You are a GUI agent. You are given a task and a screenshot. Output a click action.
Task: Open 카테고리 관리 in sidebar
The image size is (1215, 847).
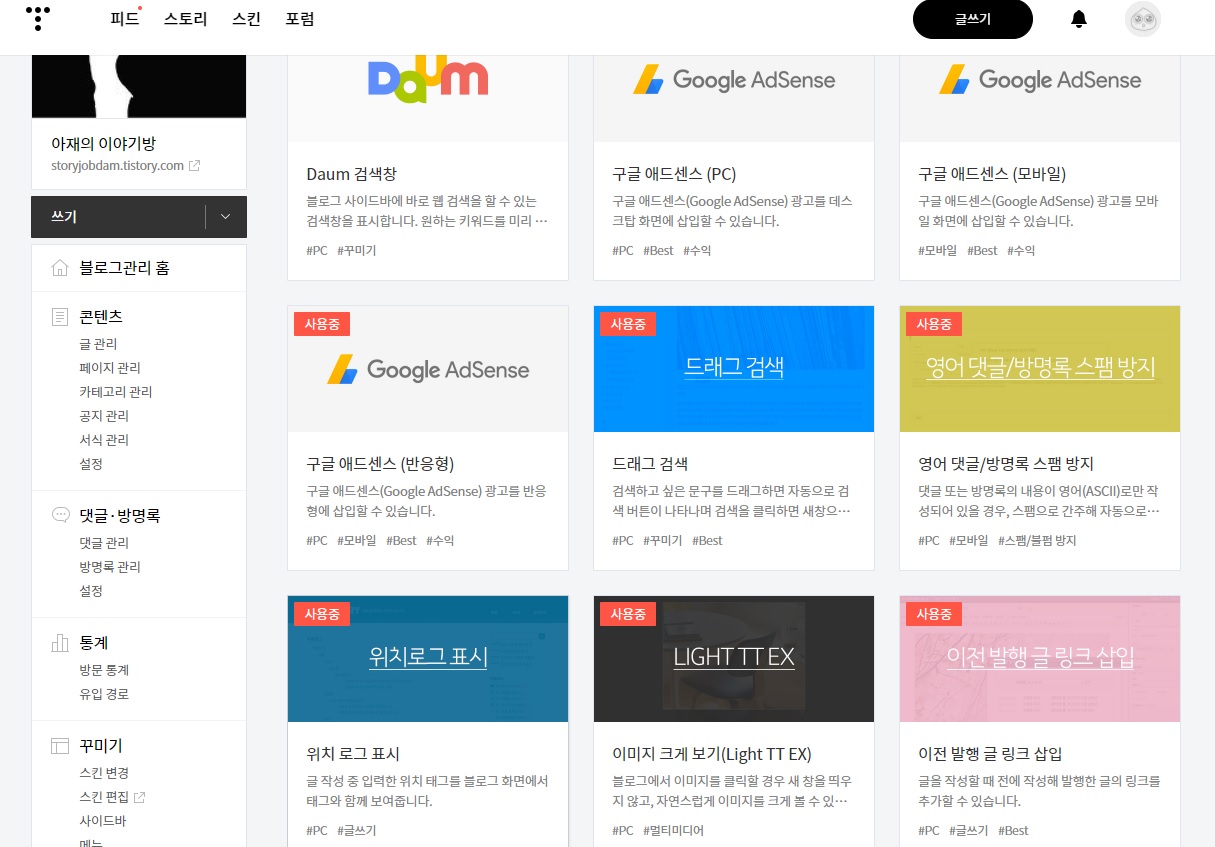tap(116, 392)
